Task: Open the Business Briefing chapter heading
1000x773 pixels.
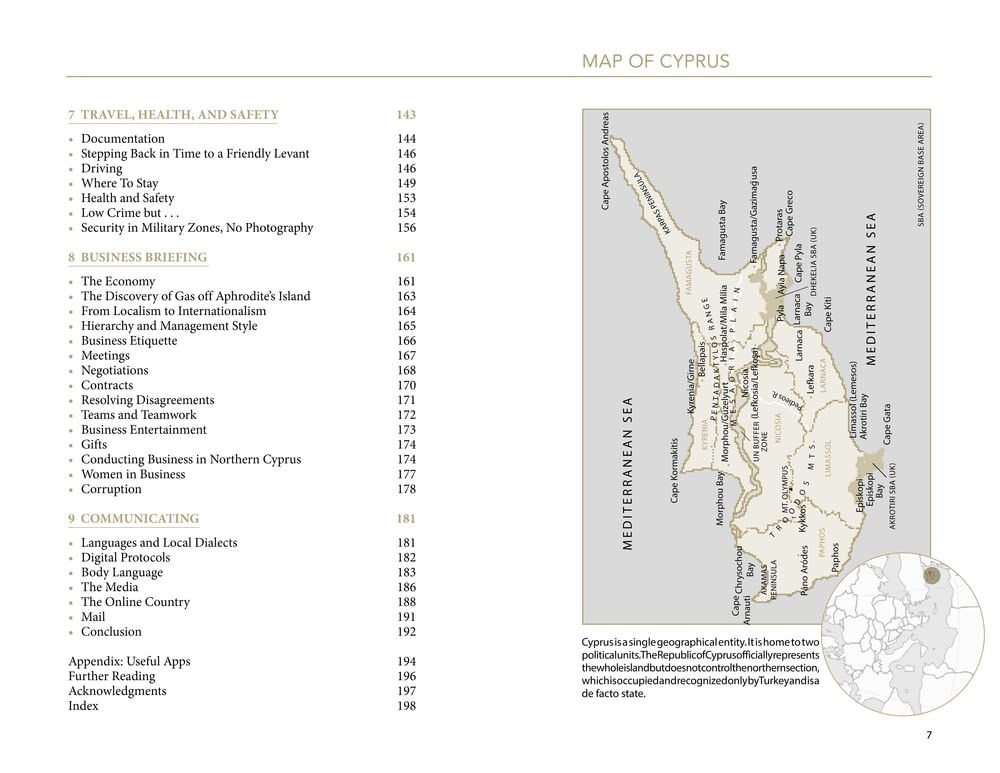Action: (x=138, y=258)
